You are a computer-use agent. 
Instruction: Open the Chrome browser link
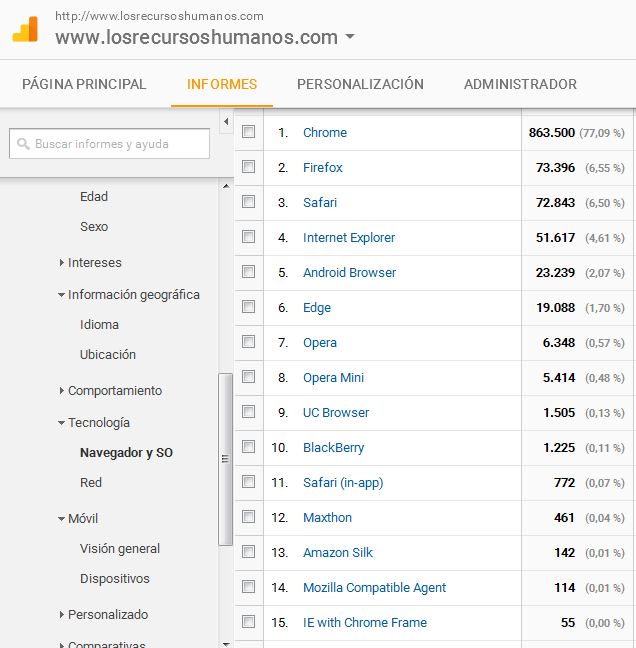325,133
